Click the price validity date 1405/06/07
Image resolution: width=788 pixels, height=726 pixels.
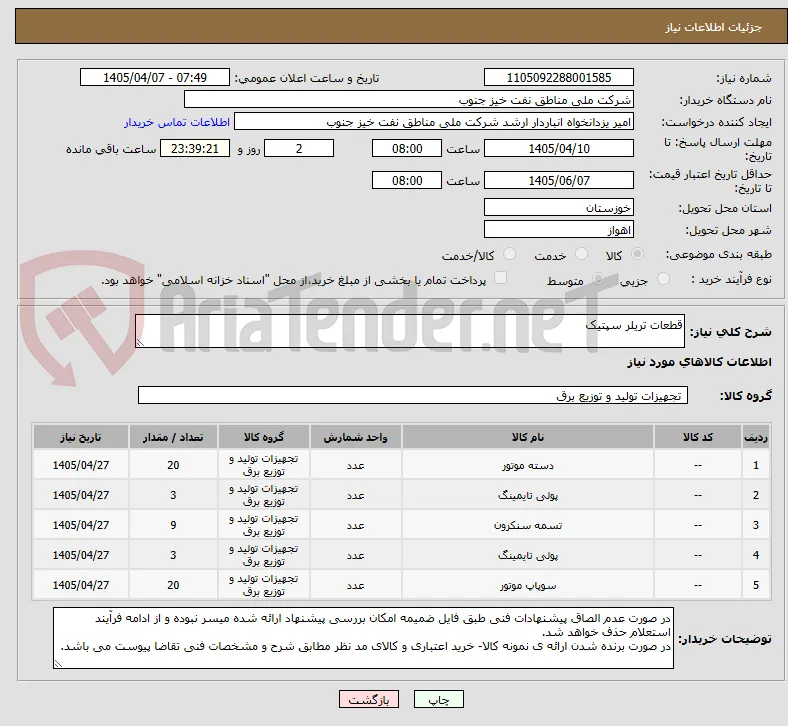[x=558, y=180]
